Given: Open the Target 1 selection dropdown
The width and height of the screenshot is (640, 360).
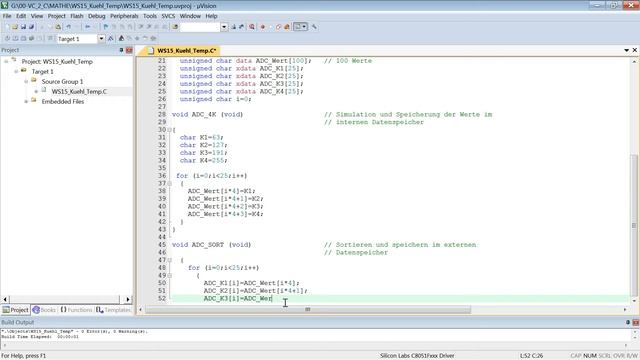Looking at the screenshot, I should pos(101,39).
